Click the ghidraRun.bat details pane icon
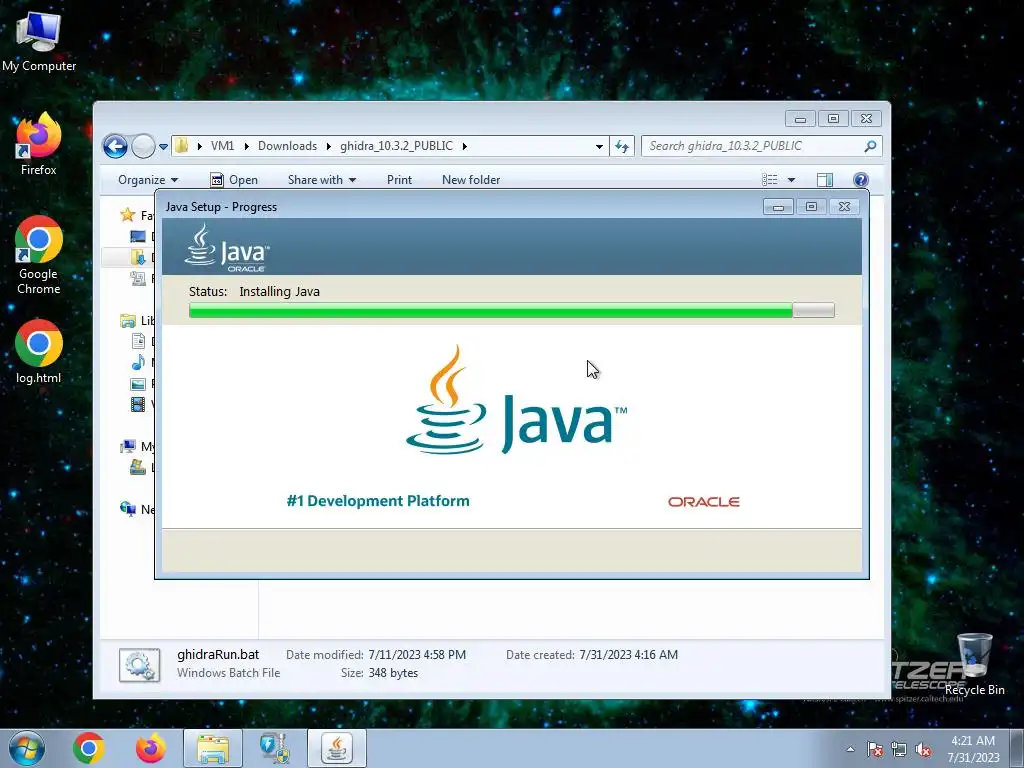This screenshot has width=1024, height=768. [139, 665]
